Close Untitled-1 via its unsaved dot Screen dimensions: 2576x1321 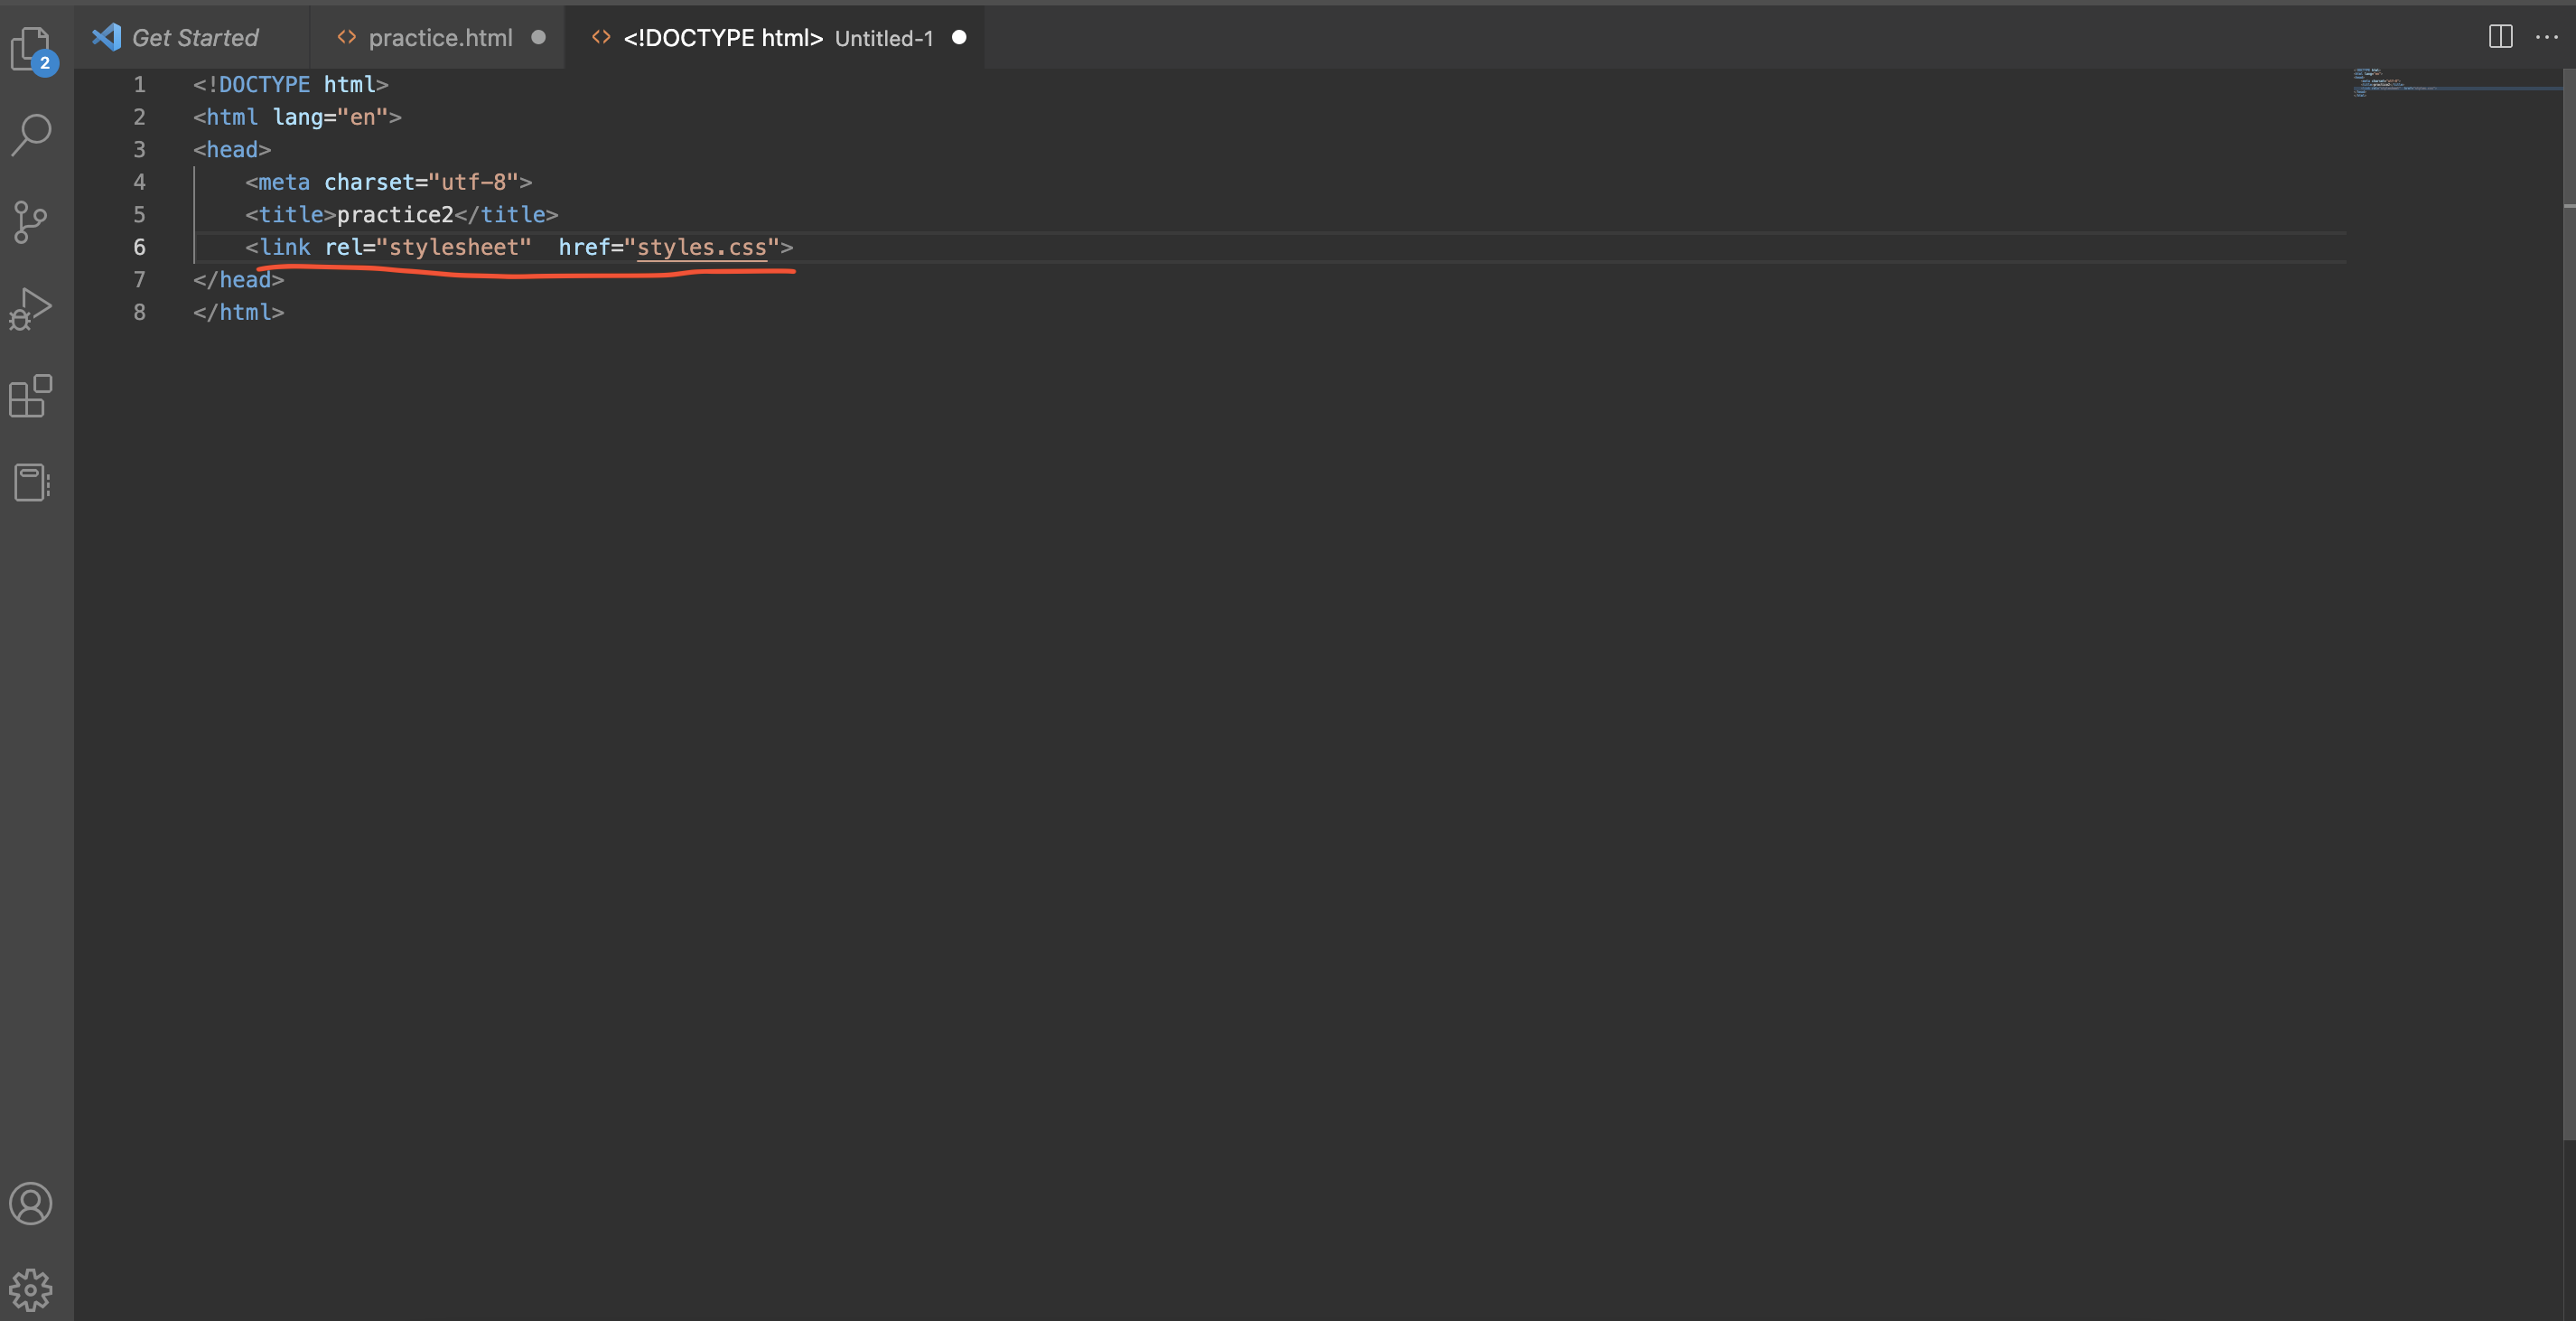point(959,37)
